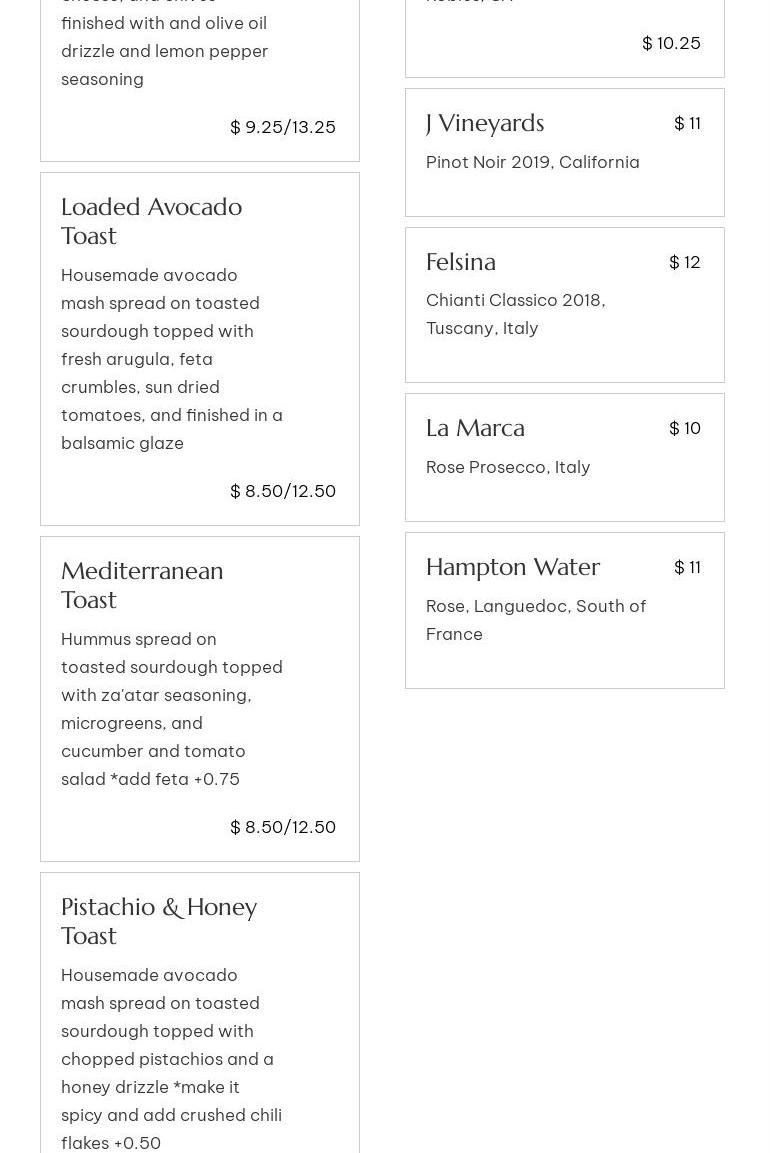Click the Mediterranean Toast $8.50/12.50 price
770x1153 pixels.
point(283,827)
